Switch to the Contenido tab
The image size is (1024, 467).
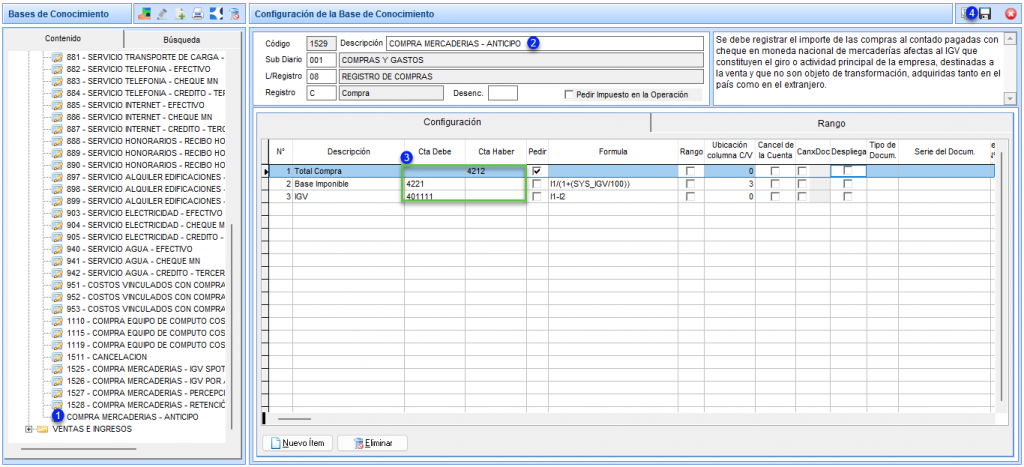pos(63,39)
